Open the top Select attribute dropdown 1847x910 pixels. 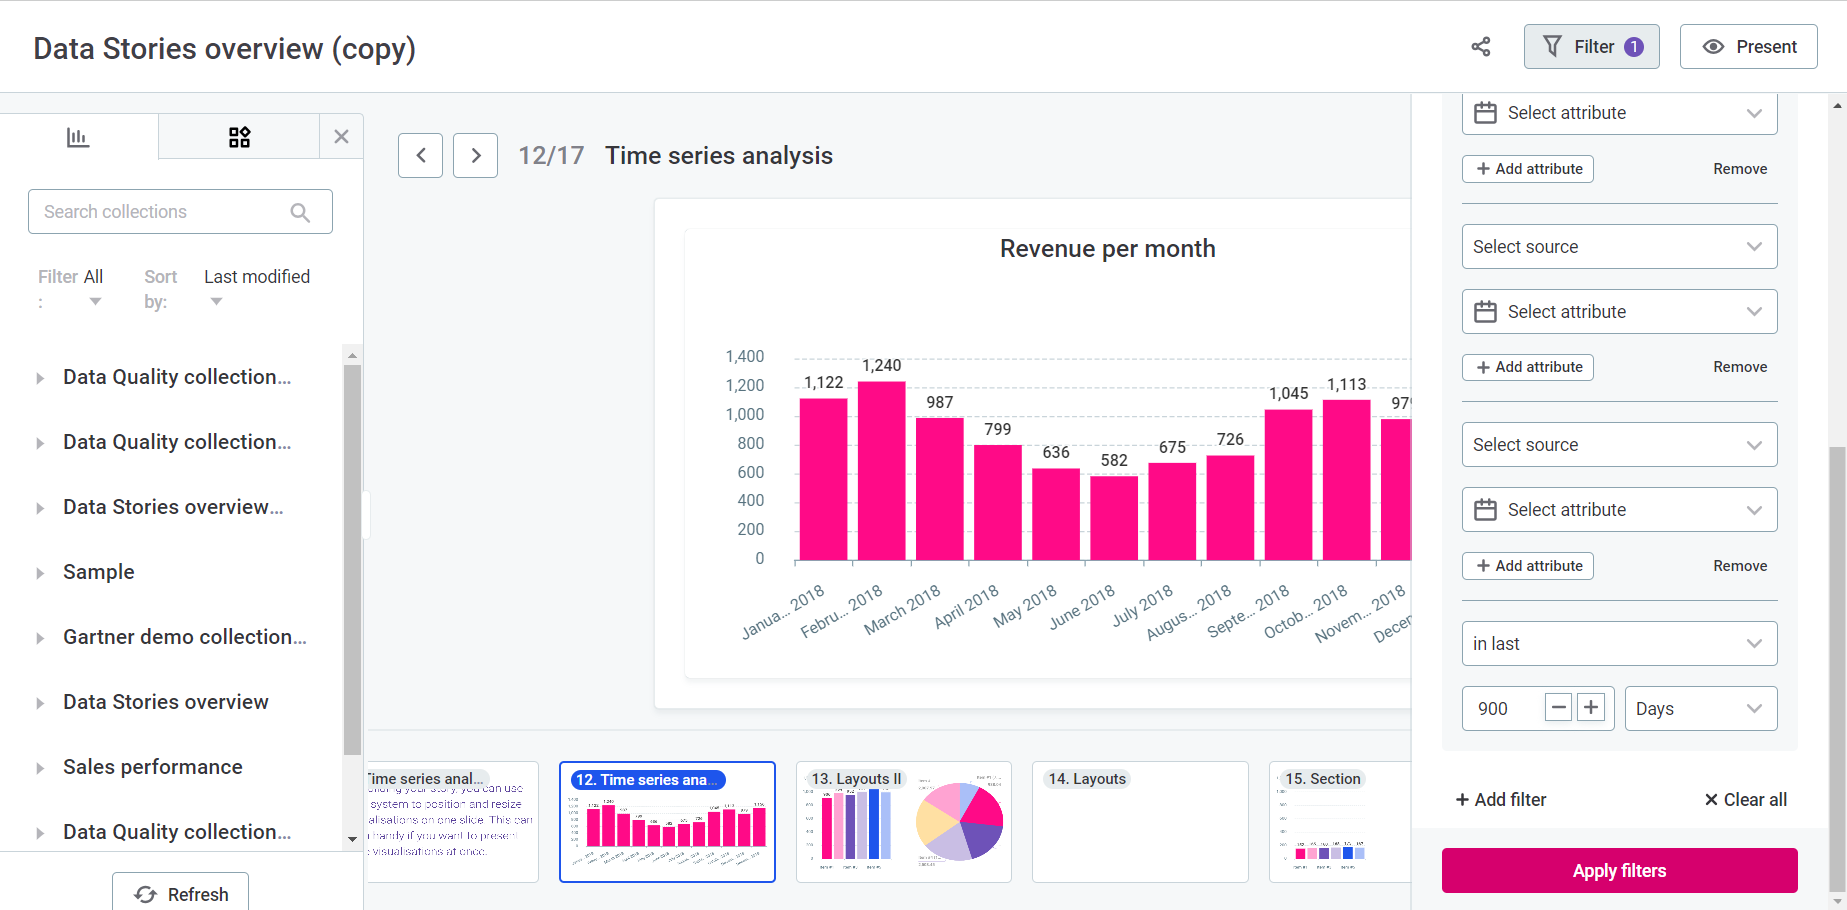pyautogui.click(x=1619, y=113)
